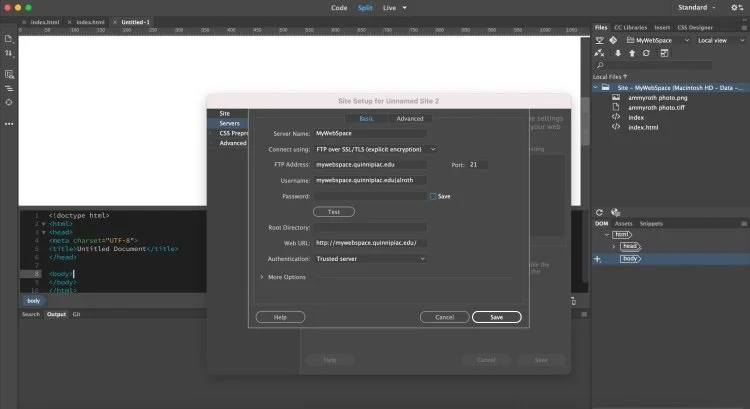750x409 pixels.
Task: Click the Server Name input field
Action: click(x=370, y=133)
